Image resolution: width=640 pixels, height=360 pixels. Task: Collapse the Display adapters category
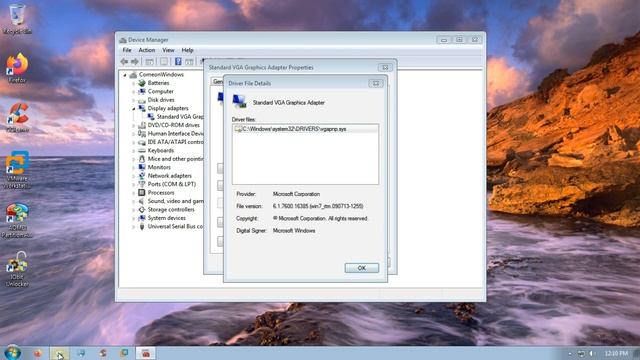[133, 109]
